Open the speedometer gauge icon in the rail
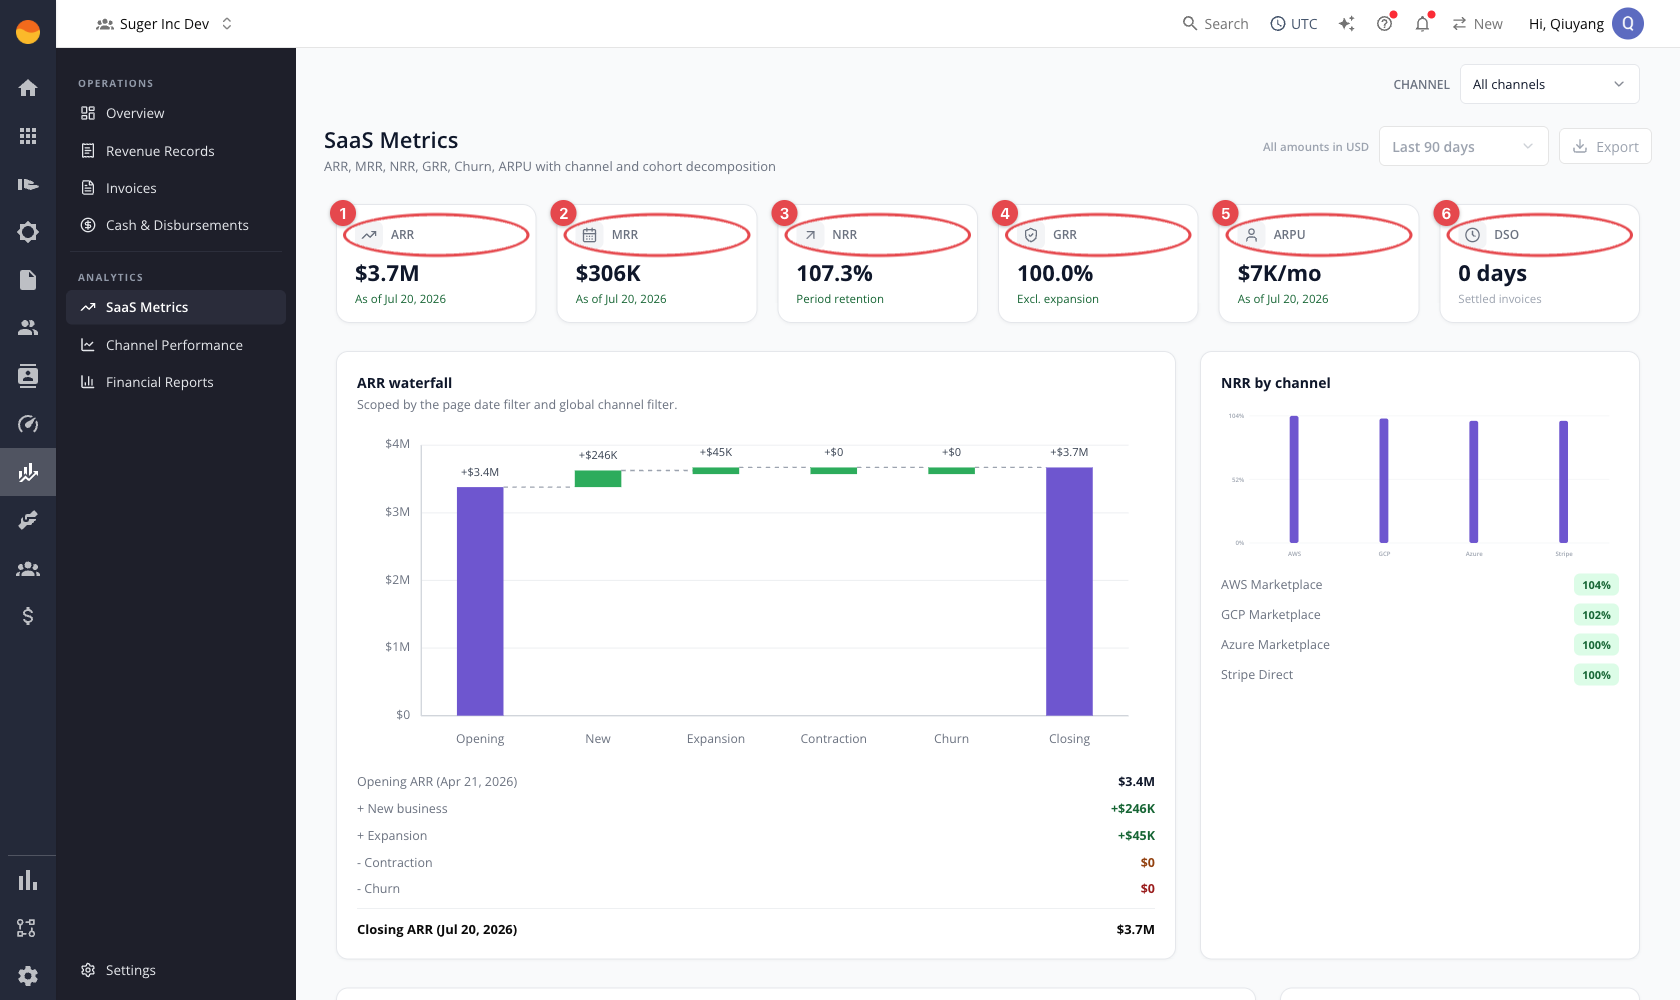Viewport: 1680px width, 1000px height. 28,424
